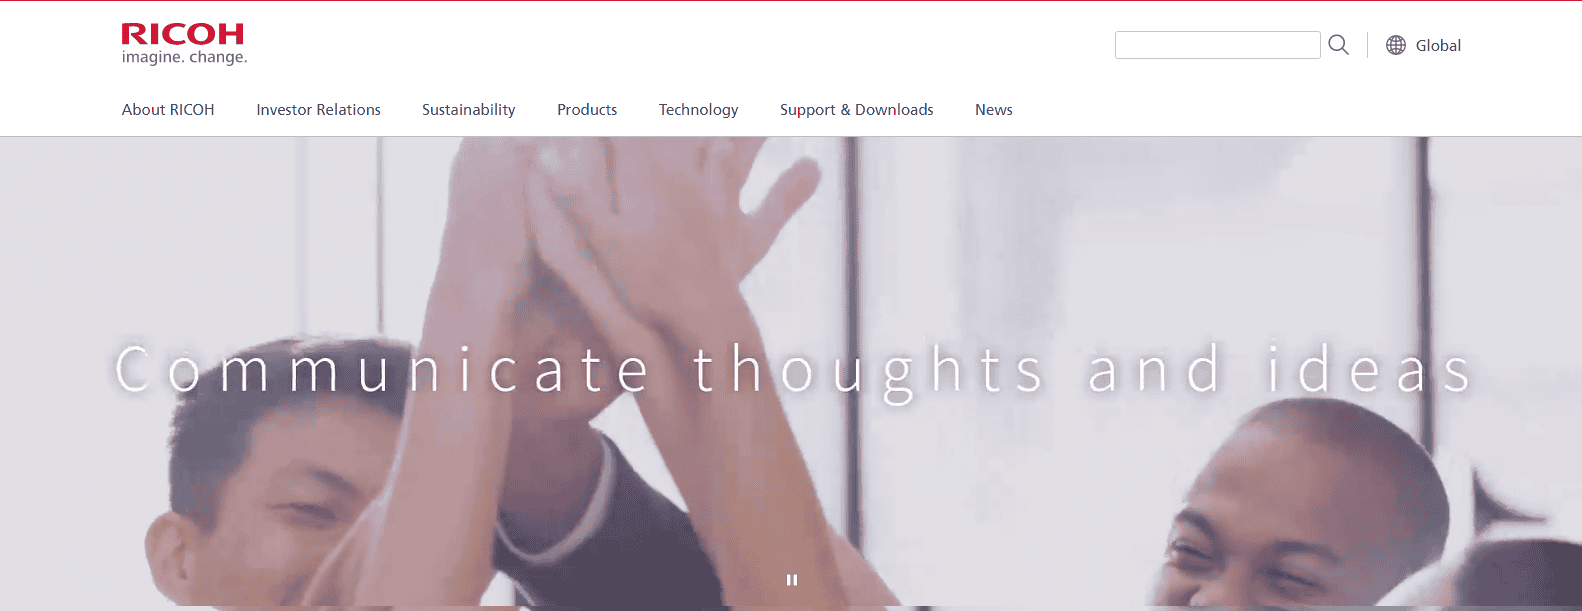Expand the About RICOH menu
Image resolution: width=1582 pixels, height=611 pixels.
(168, 110)
